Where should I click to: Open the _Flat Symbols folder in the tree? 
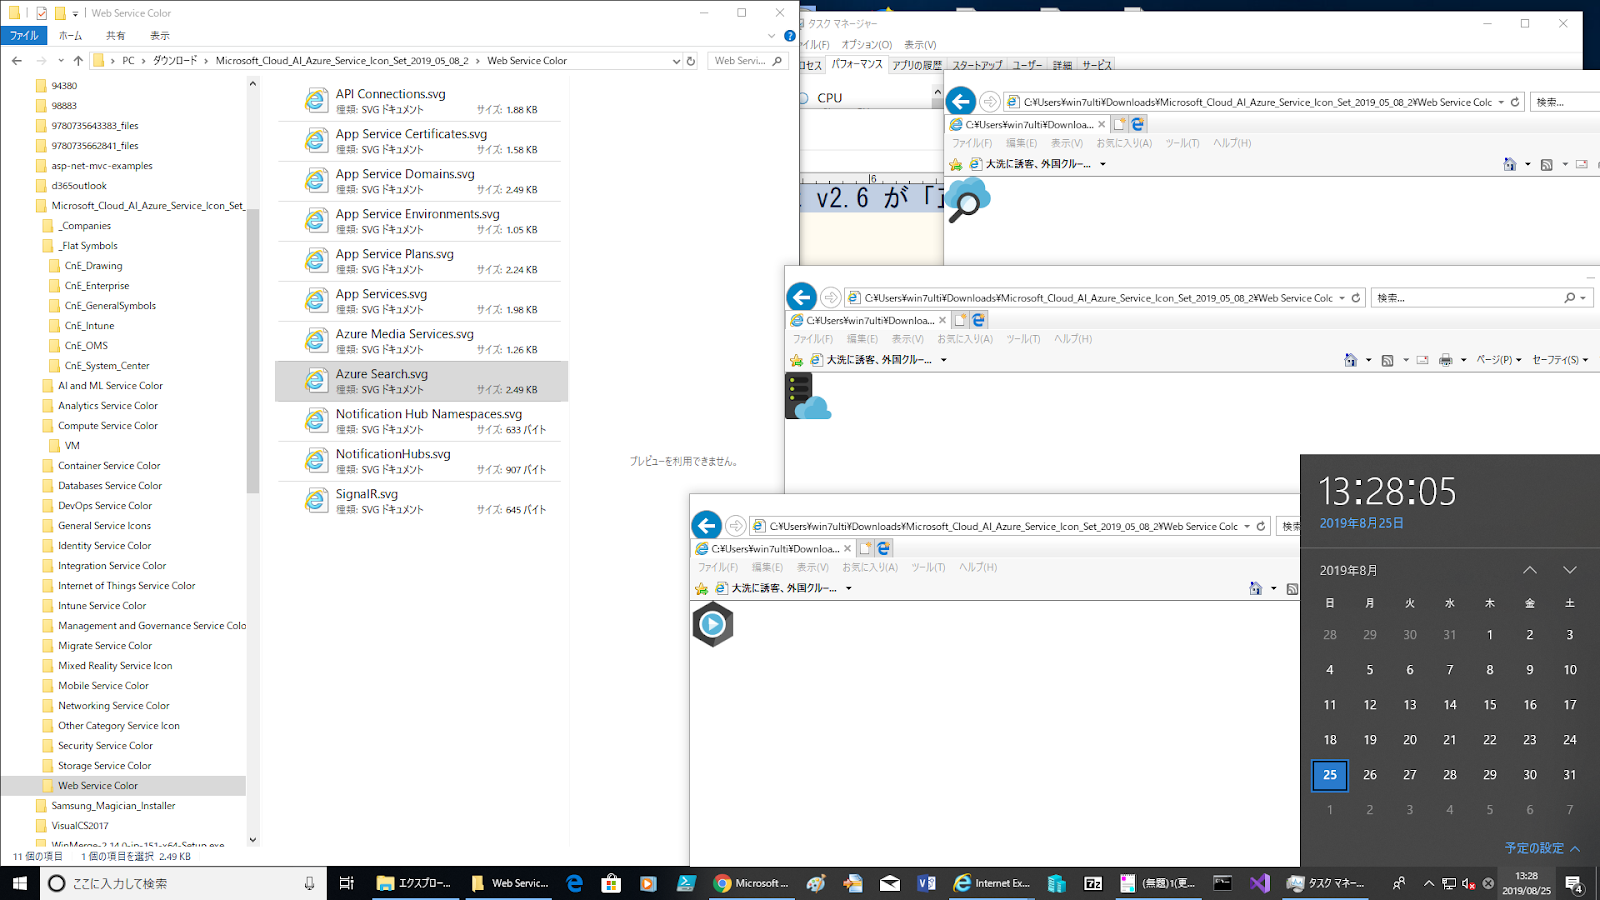(87, 246)
